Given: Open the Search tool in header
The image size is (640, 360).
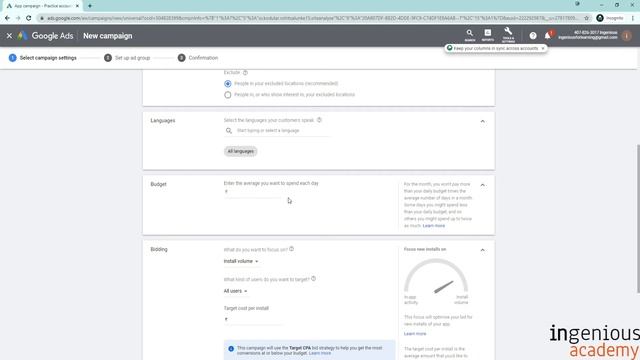Looking at the screenshot, I should click(470, 35).
